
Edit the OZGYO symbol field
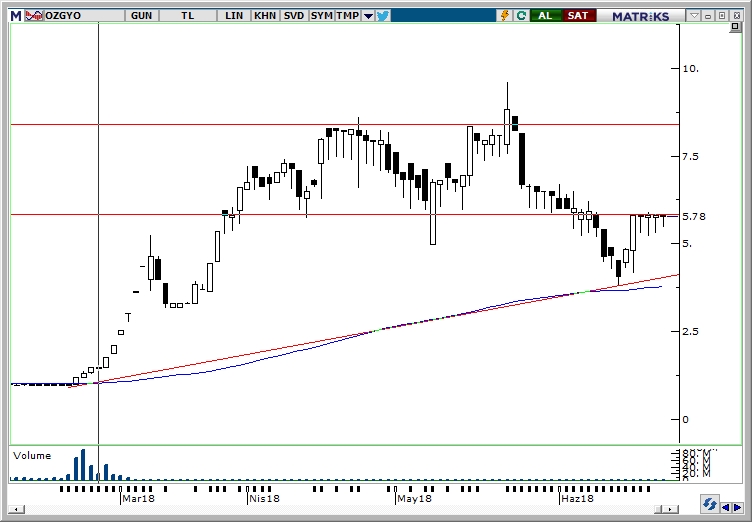point(84,16)
